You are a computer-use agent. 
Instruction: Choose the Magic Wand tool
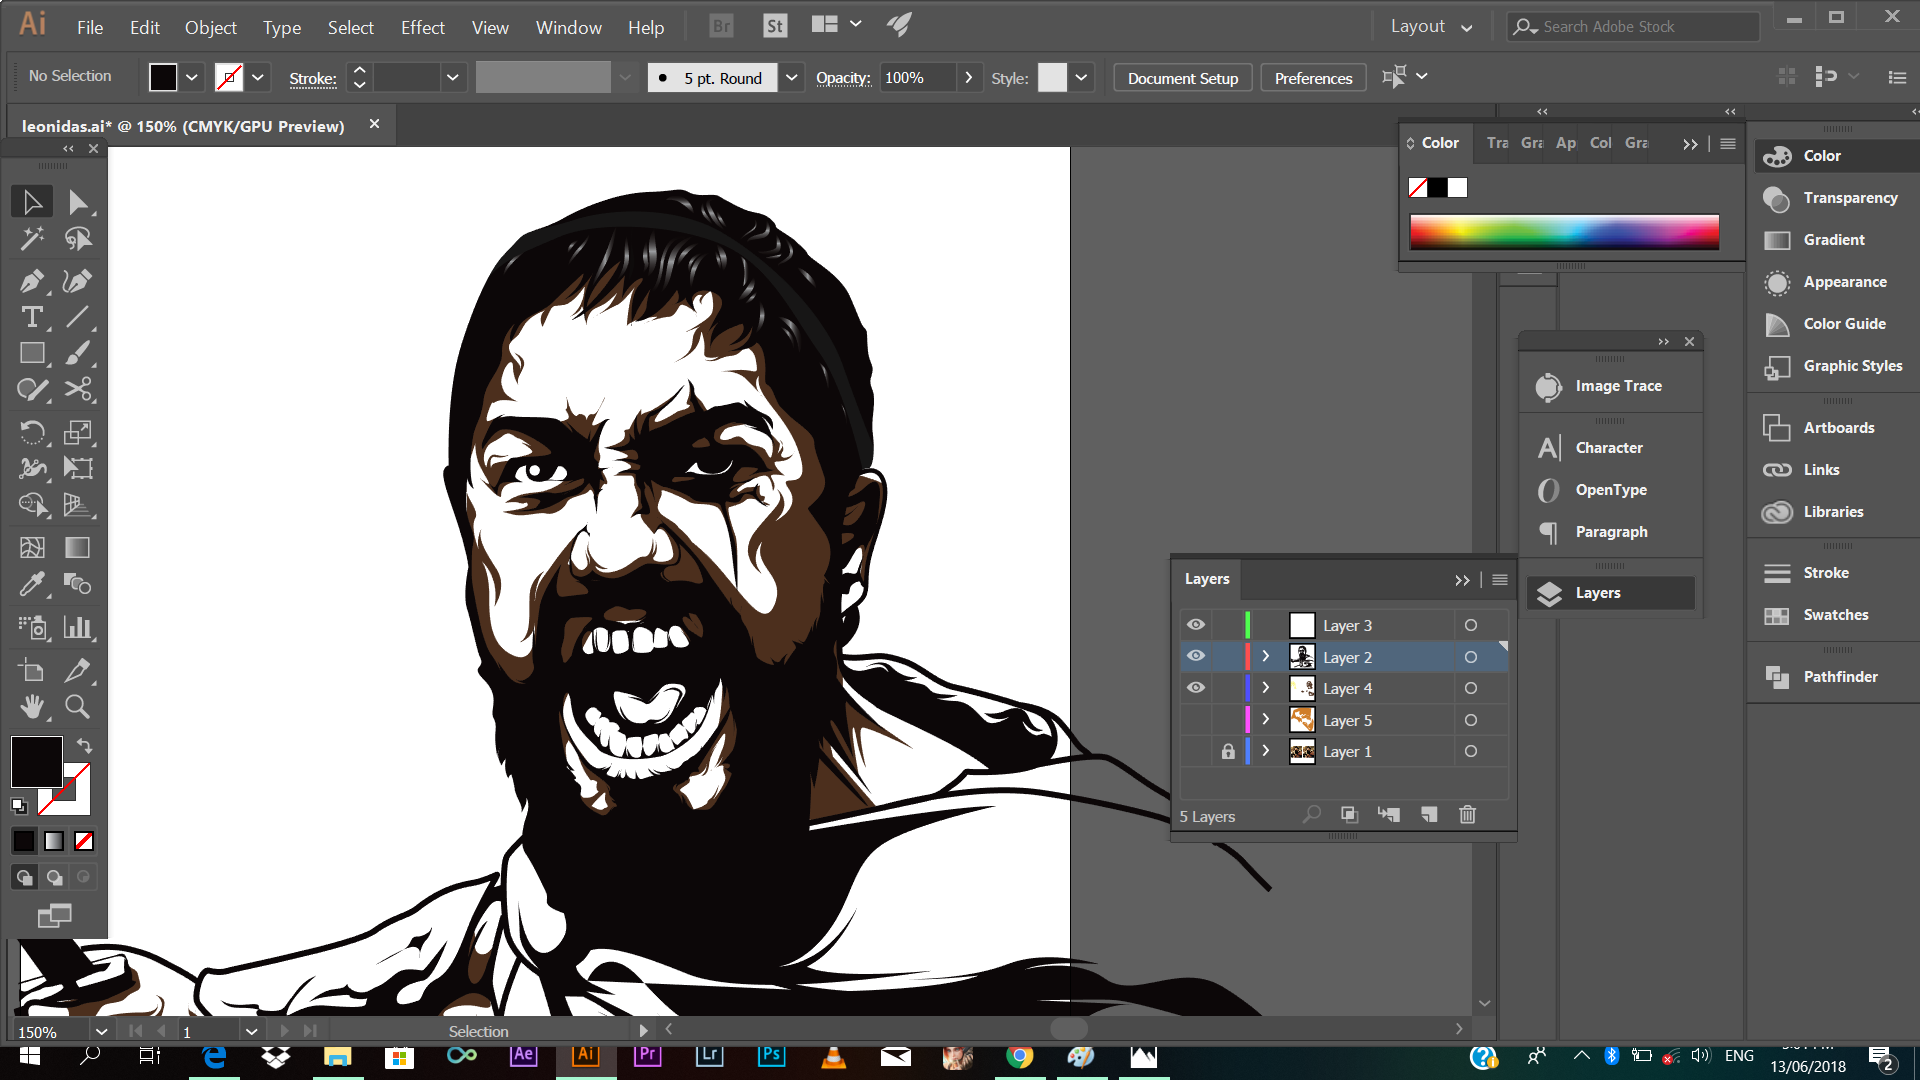point(31,238)
